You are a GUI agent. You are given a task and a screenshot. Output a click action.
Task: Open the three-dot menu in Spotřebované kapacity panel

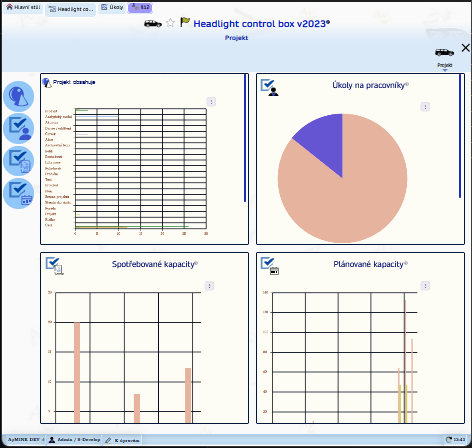click(209, 286)
